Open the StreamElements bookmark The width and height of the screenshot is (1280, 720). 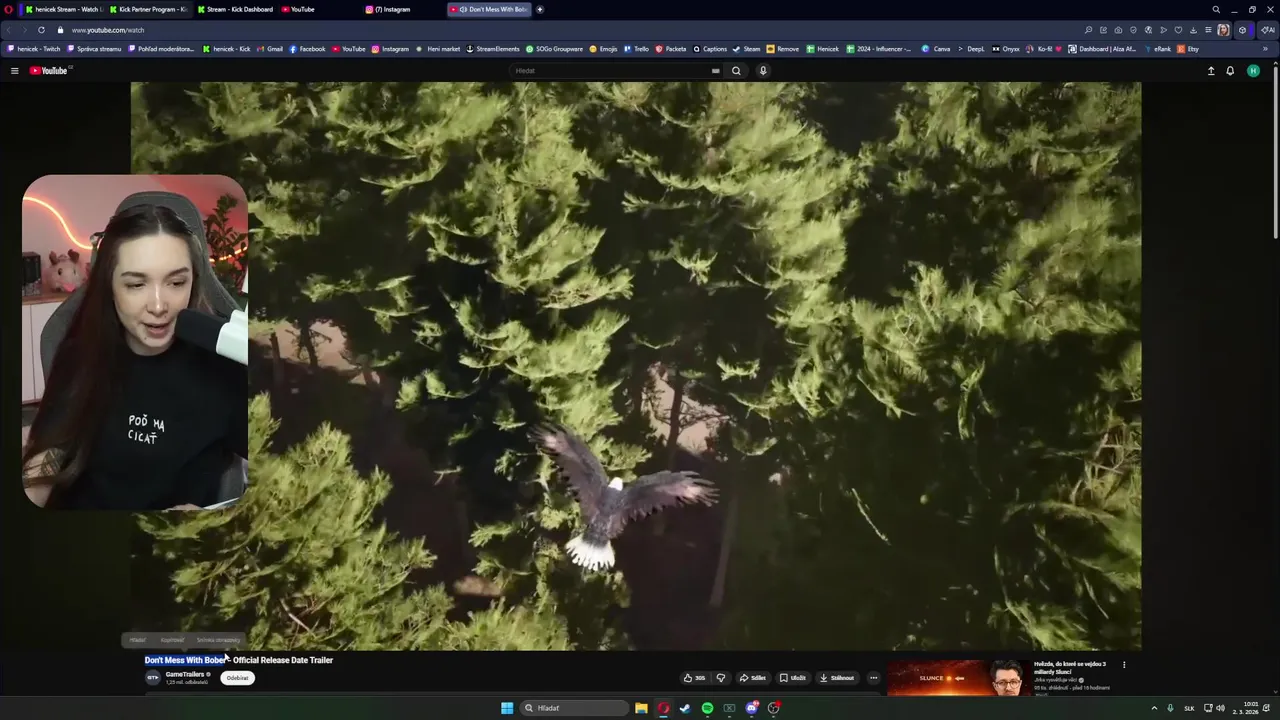pos(493,48)
